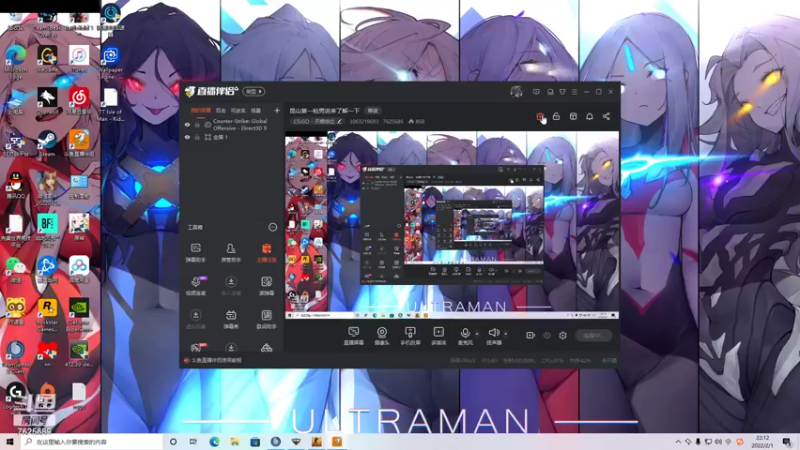Open the hamburger menu in the title bar
800x450 pixels.
click(574, 92)
